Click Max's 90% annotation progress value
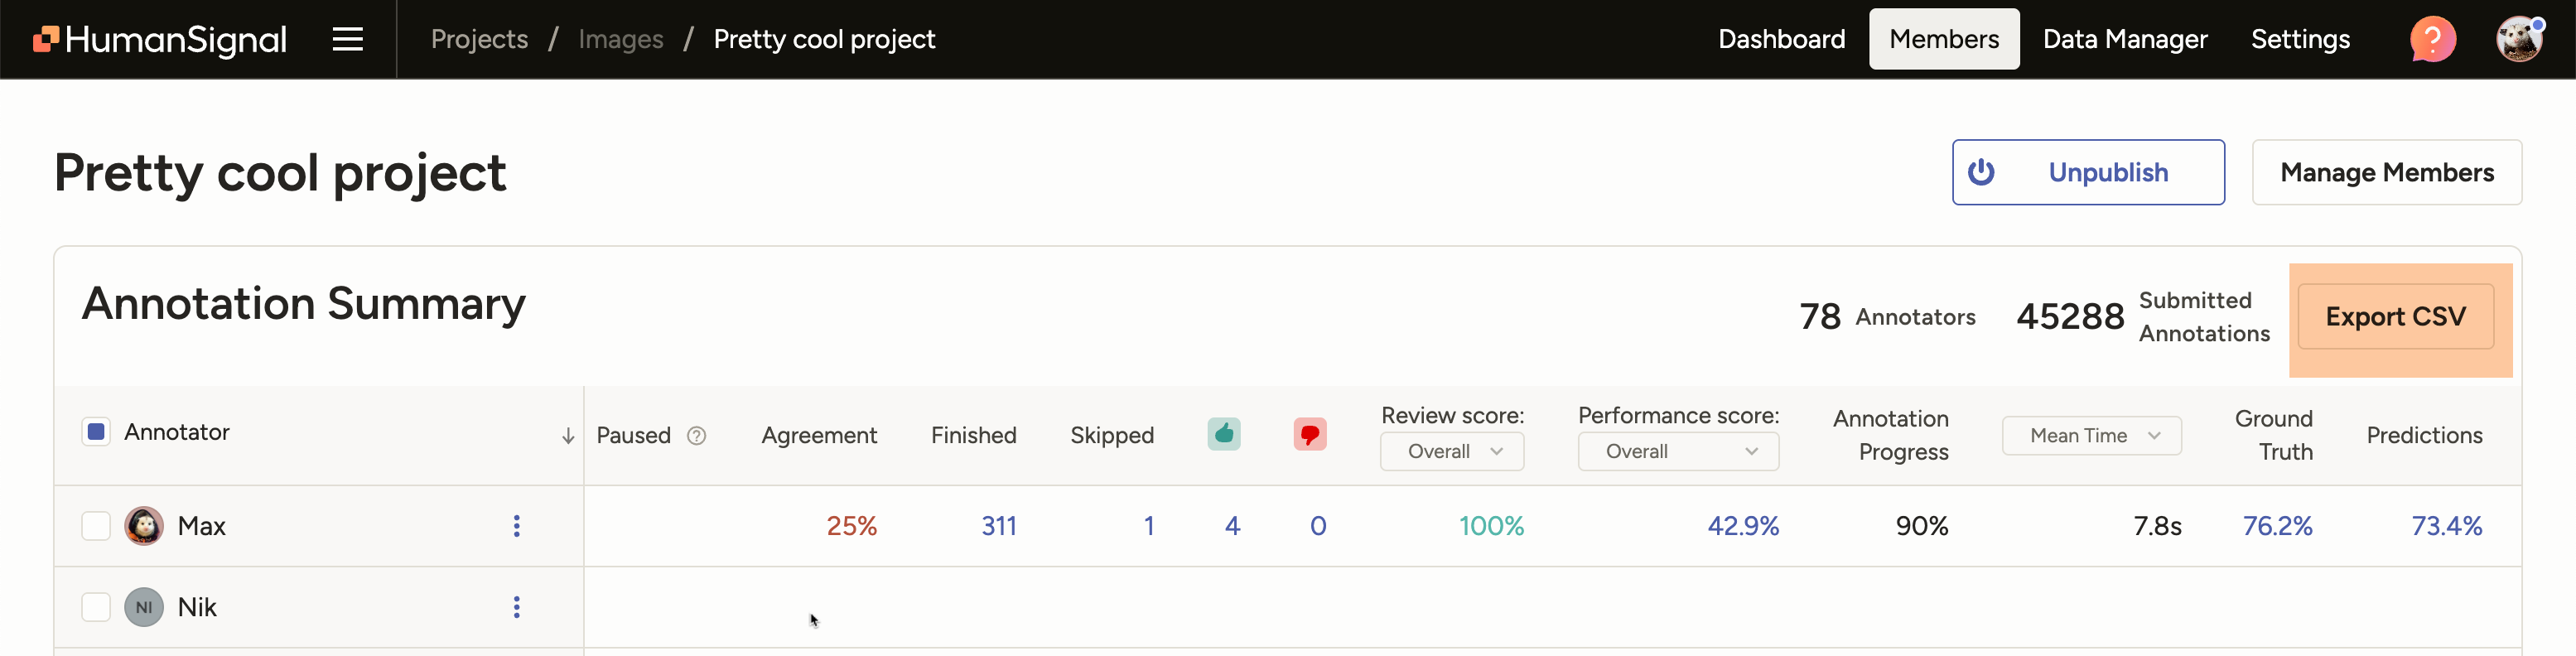The width and height of the screenshot is (2576, 656). tap(1922, 525)
